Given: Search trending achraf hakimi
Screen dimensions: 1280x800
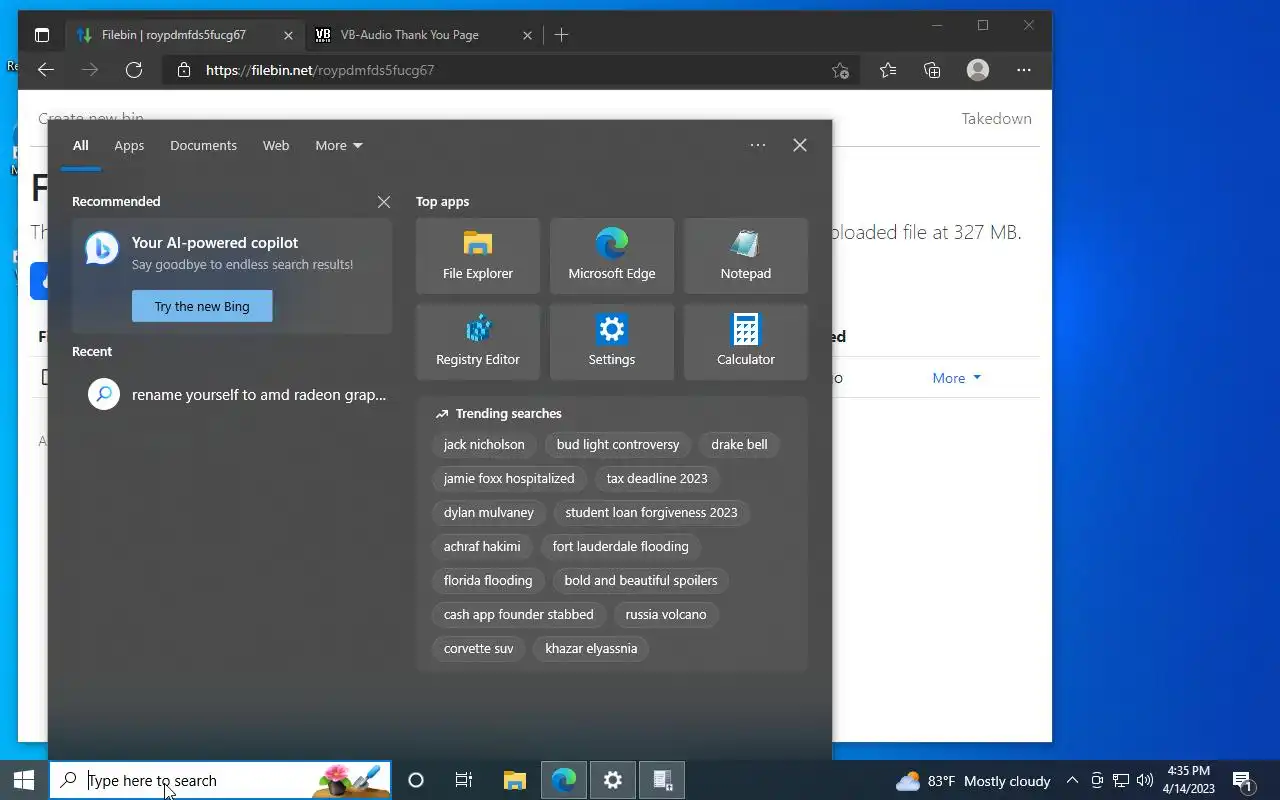Looking at the screenshot, I should pos(482,546).
